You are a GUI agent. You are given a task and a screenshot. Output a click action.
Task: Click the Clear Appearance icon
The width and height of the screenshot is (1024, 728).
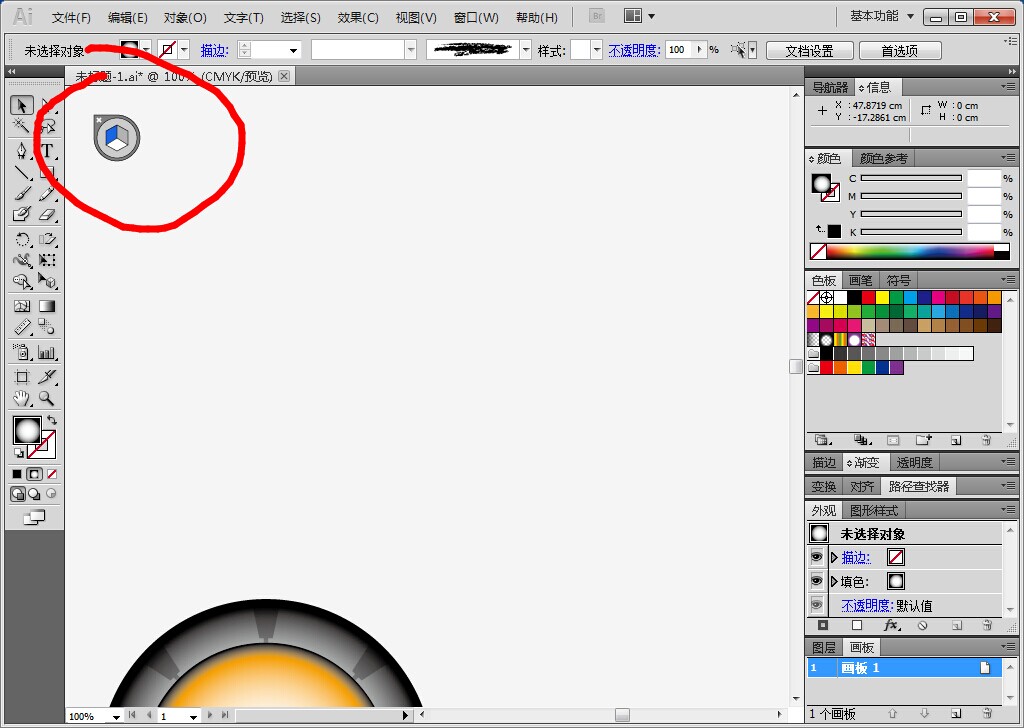point(922,625)
